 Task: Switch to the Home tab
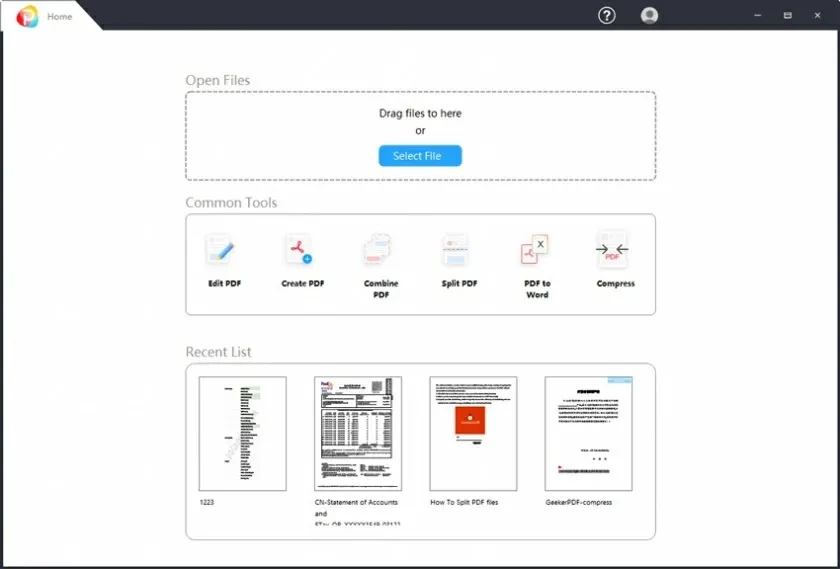(59, 17)
